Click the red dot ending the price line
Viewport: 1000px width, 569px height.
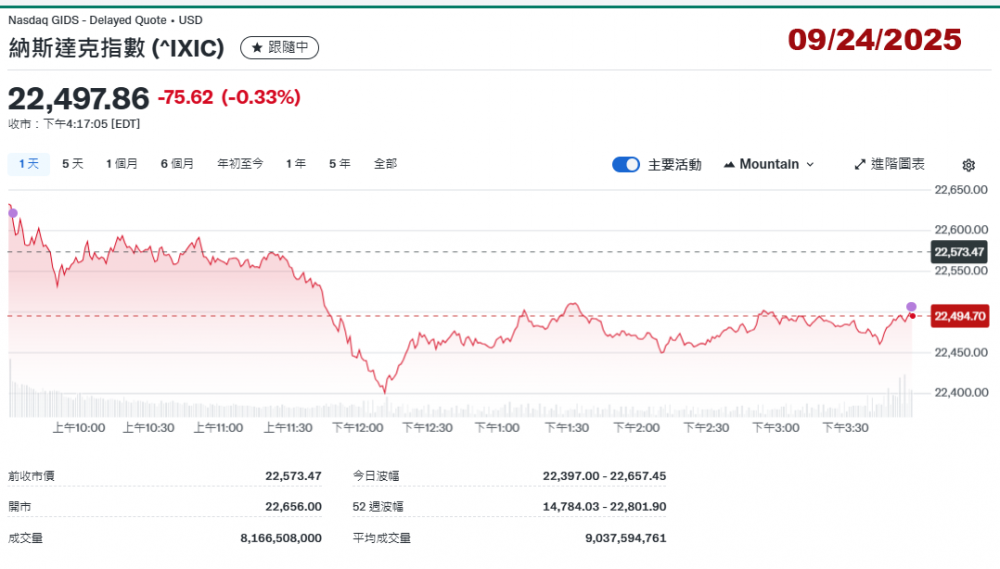(912, 316)
